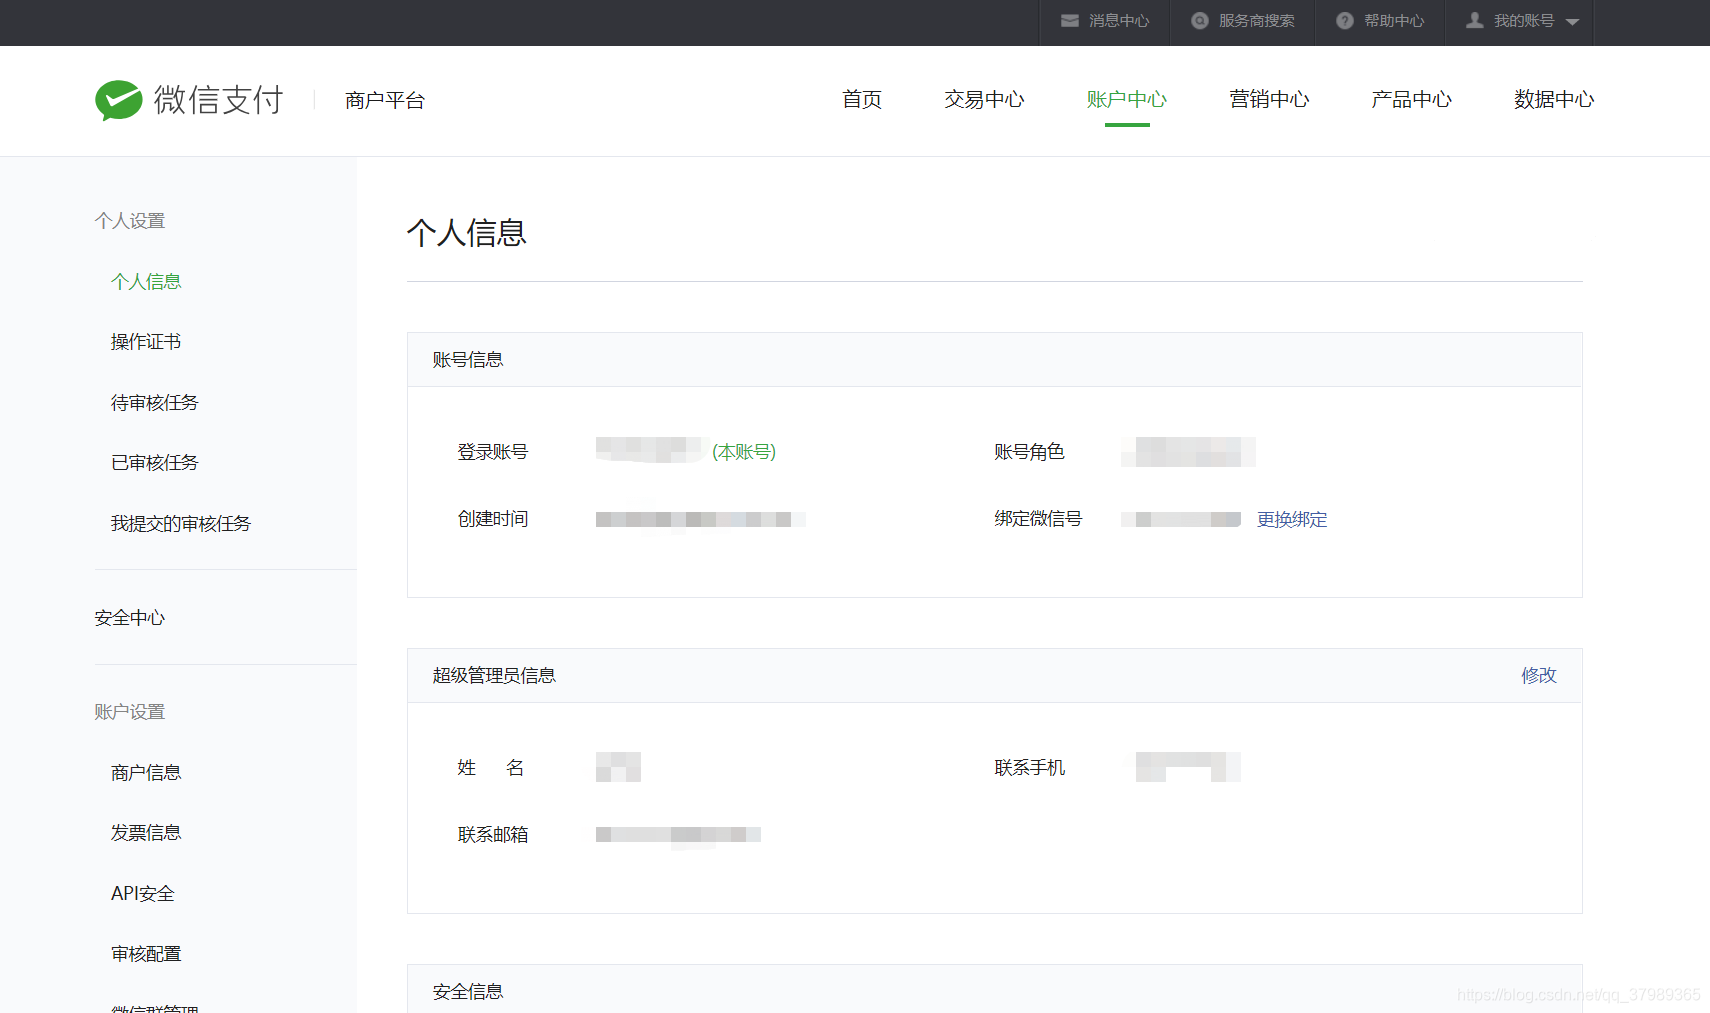This screenshot has width=1710, height=1013.
Task: Open 产品中心 navigation tab
Action: pyautogui.click(x=1411, y=99)
